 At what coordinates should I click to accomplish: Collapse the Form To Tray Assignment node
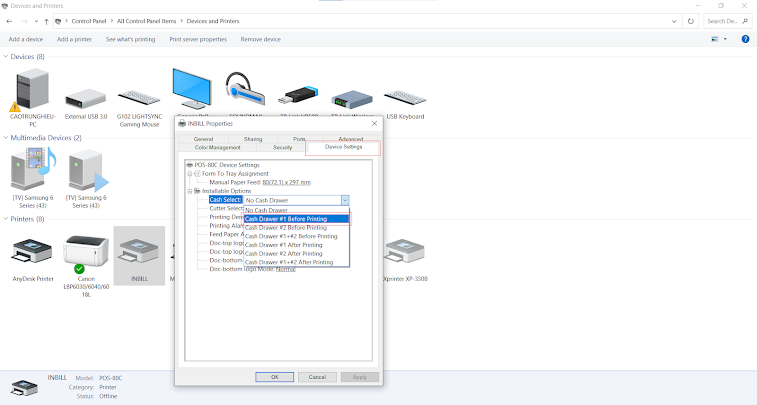pos(190,174)
